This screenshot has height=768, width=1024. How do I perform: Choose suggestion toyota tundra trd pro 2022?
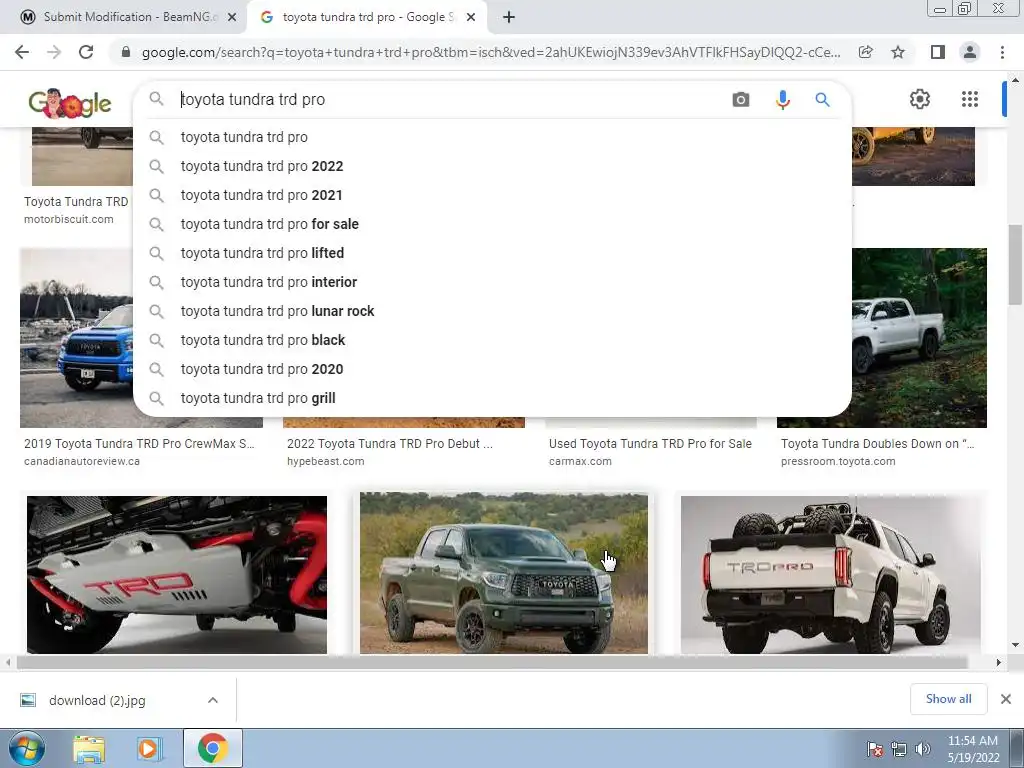(492, 166)
